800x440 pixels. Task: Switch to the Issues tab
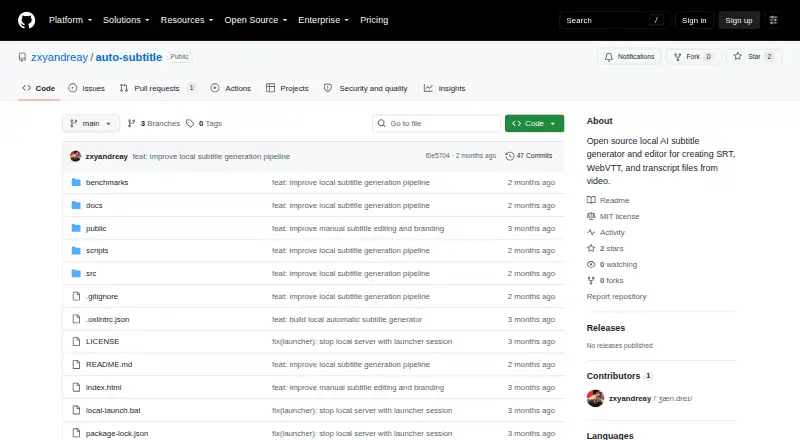click(86, 88)
